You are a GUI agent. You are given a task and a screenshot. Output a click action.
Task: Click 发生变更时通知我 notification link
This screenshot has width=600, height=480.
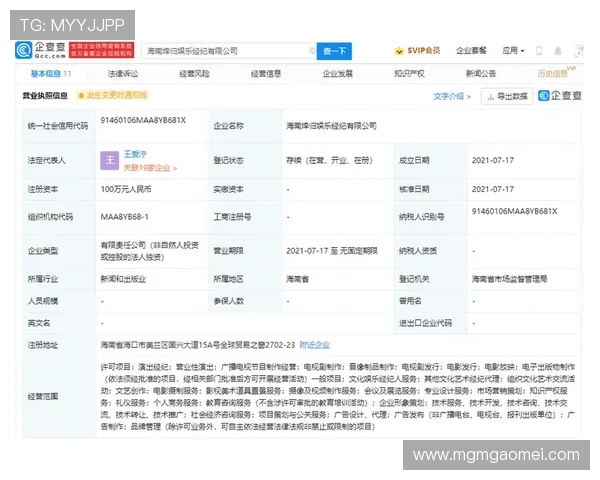click(117, 95)
